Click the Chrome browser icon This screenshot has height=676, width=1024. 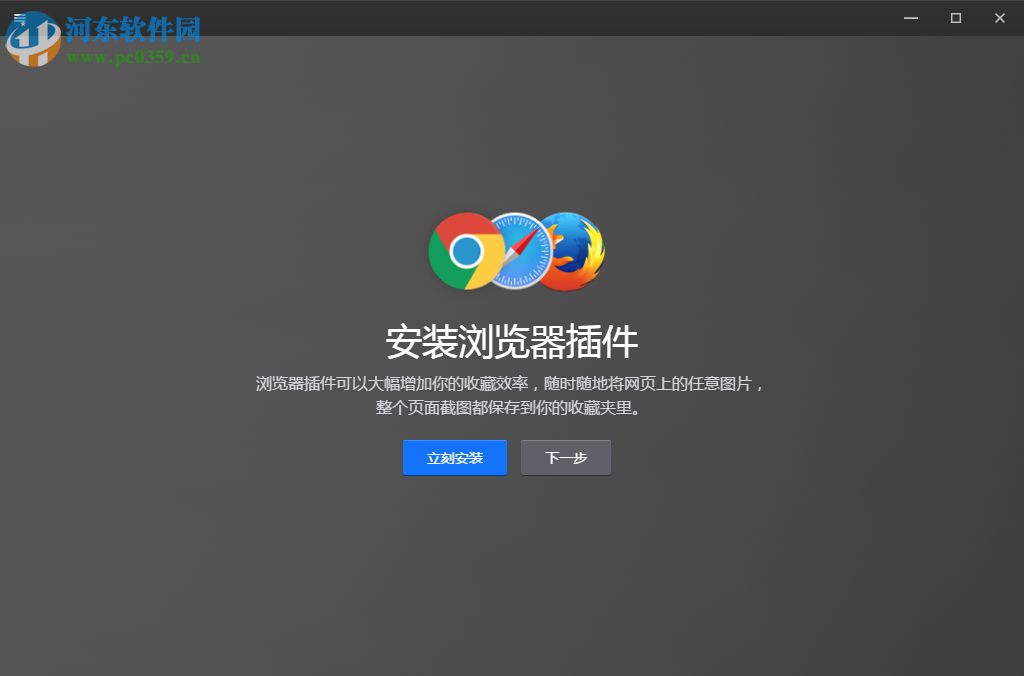coord(466,250)
